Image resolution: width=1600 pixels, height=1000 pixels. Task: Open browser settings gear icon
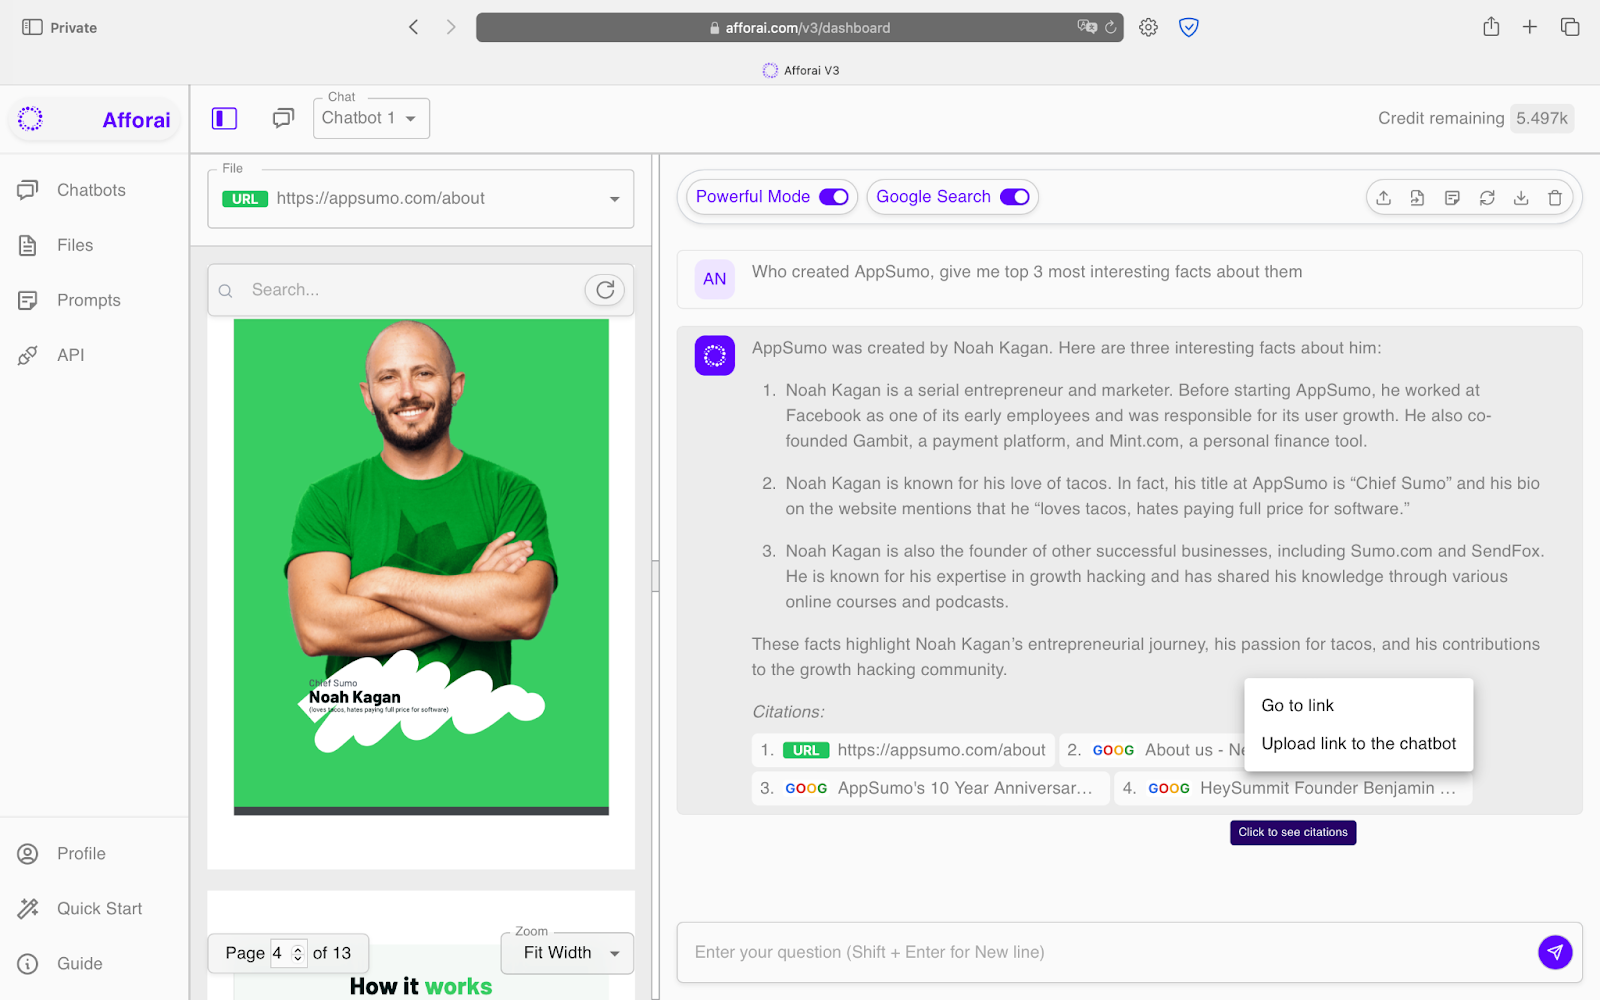1148,28
